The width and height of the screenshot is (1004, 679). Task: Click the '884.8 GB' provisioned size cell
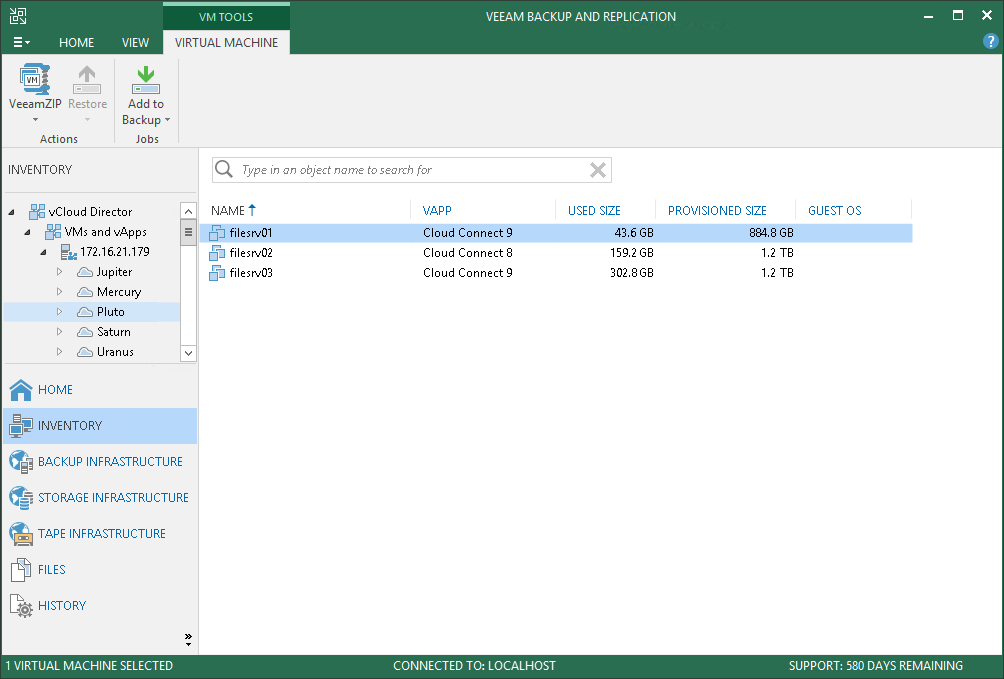pos(771,233)
